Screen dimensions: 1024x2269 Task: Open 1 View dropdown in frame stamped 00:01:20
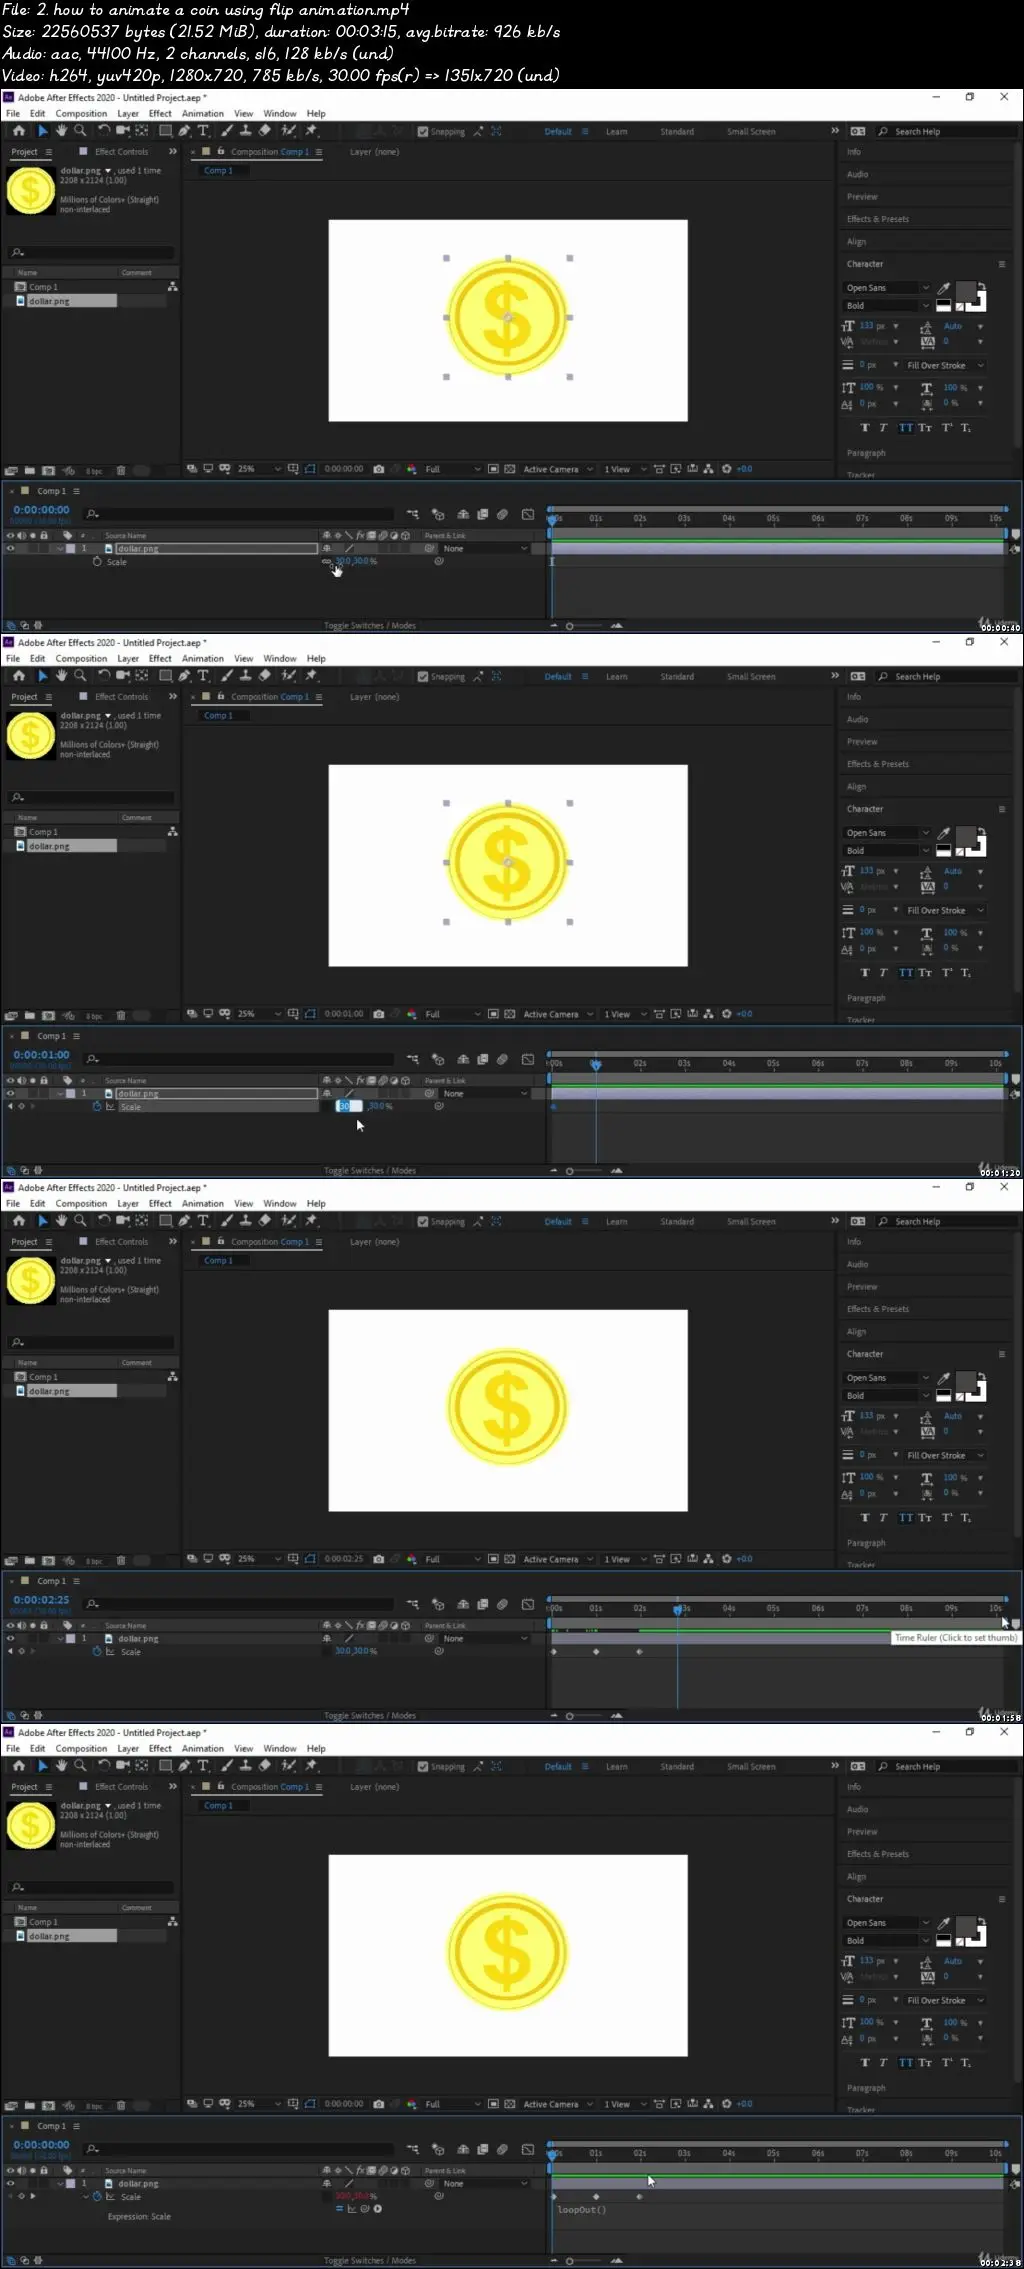point(626,1014)
